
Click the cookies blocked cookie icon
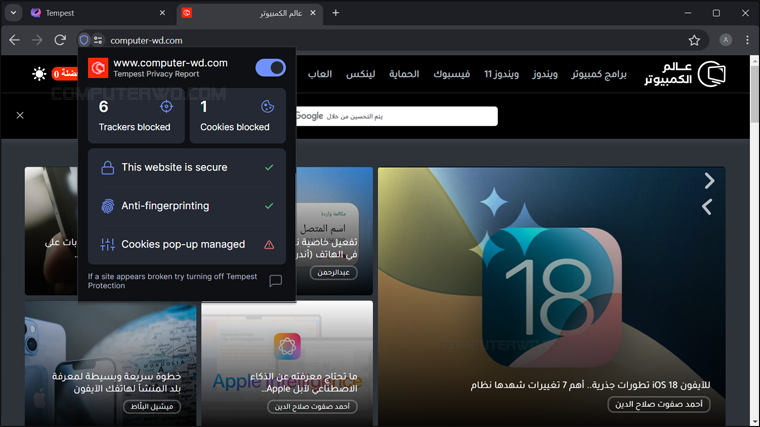click(x=268, y=106)
